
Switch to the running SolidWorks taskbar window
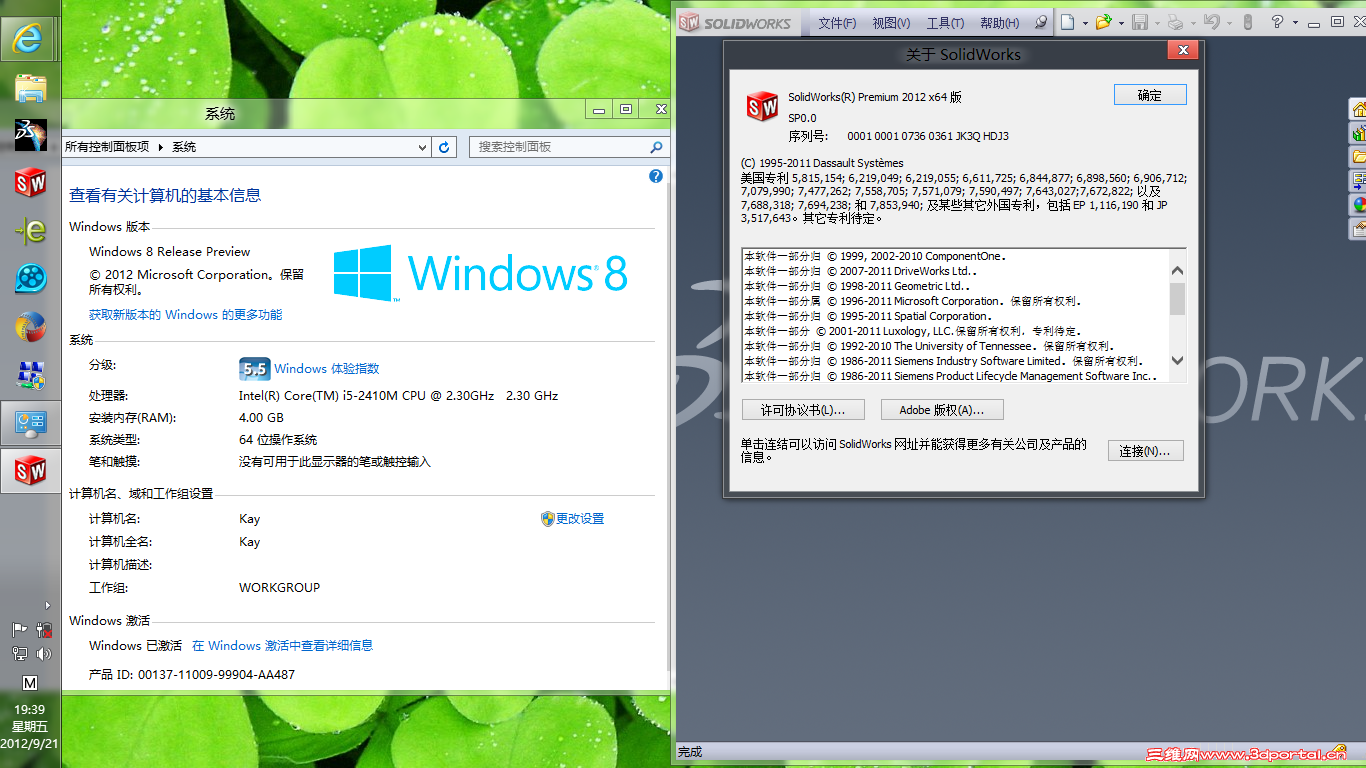click(30, 470)
